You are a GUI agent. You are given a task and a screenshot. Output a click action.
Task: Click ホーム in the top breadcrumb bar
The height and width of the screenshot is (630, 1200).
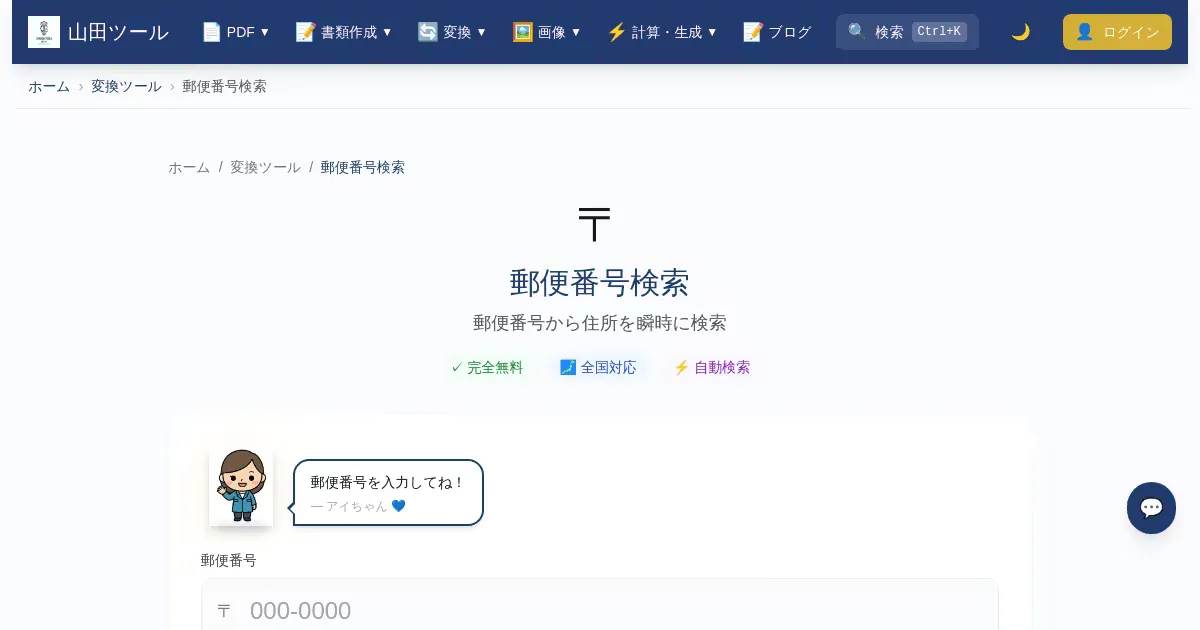pos(49,86)
